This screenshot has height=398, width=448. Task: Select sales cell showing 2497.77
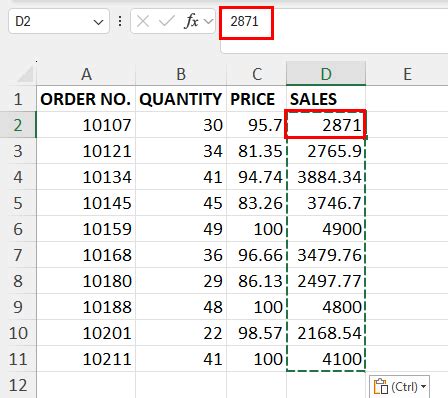(326, 281)
